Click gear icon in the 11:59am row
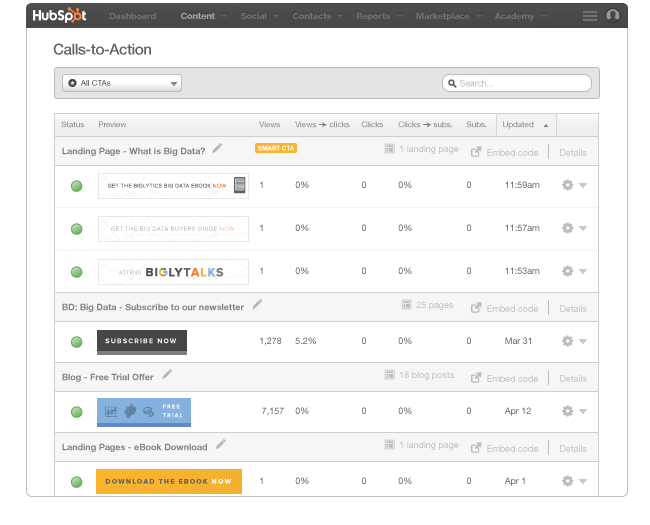 (x=568, y=185)
